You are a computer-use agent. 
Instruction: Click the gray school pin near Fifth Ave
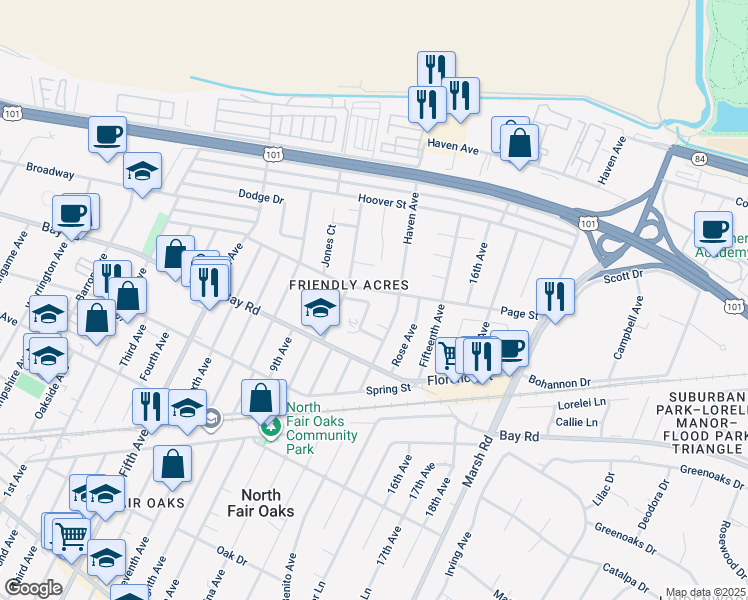[213, 419]
